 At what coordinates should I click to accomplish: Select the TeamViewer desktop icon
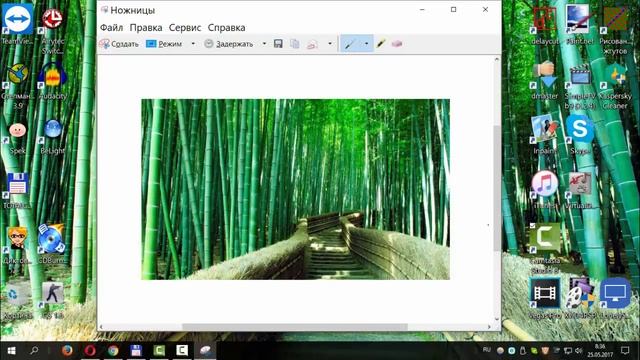click(x=17, y=24)
